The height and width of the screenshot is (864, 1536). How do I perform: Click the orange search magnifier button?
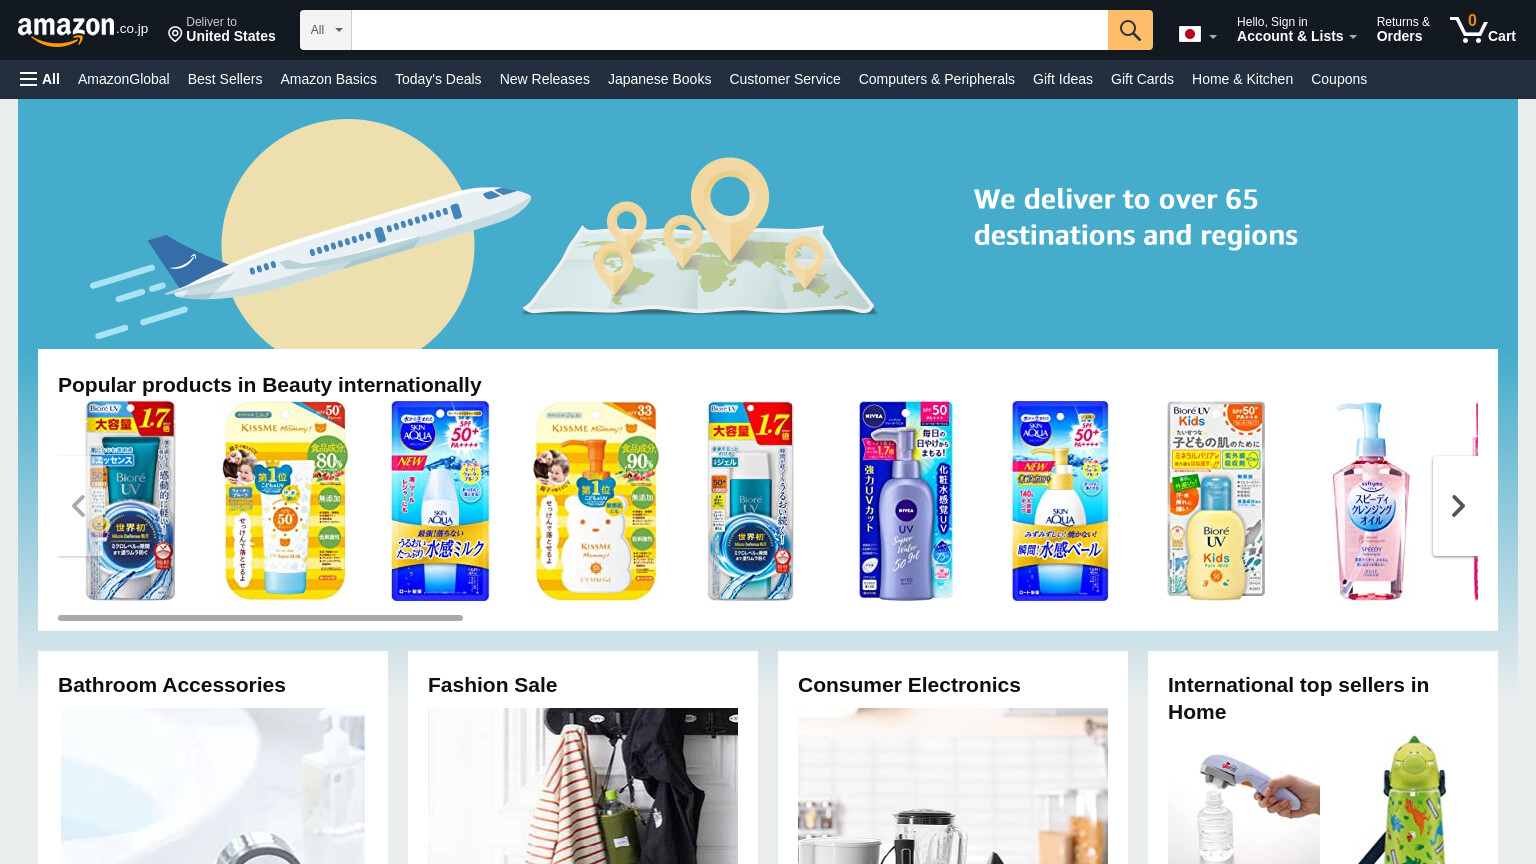pyautogui.click(x=1130, y=30)
